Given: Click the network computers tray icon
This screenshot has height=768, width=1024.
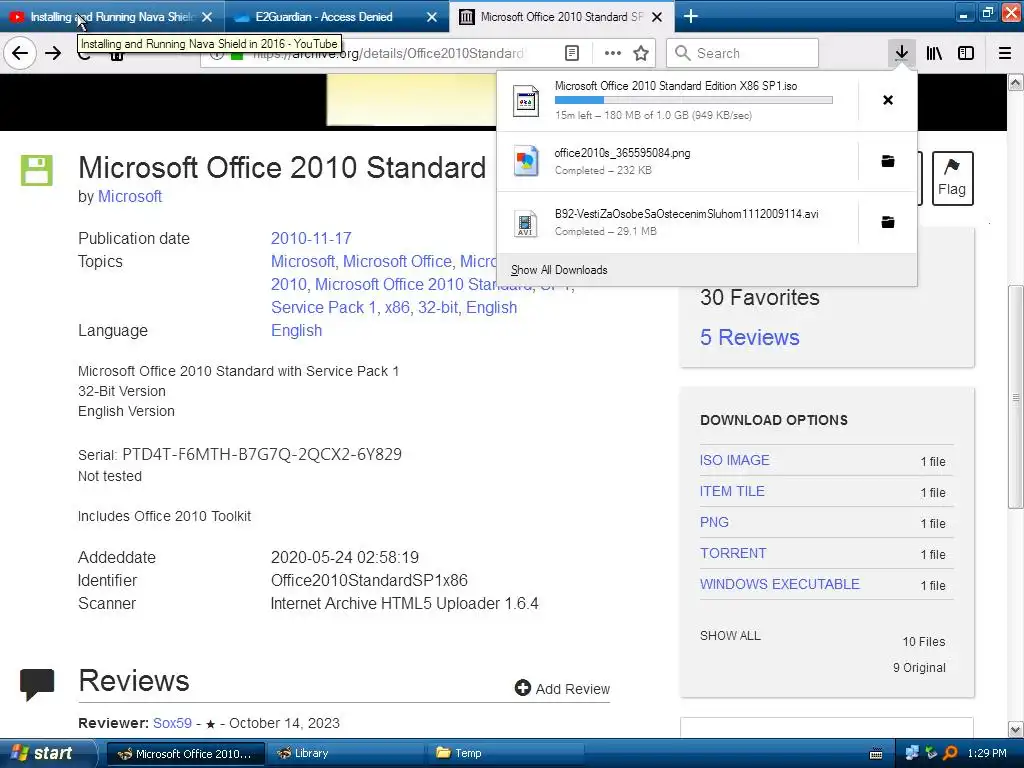Looking at the screenshot, I should [912, 753].
